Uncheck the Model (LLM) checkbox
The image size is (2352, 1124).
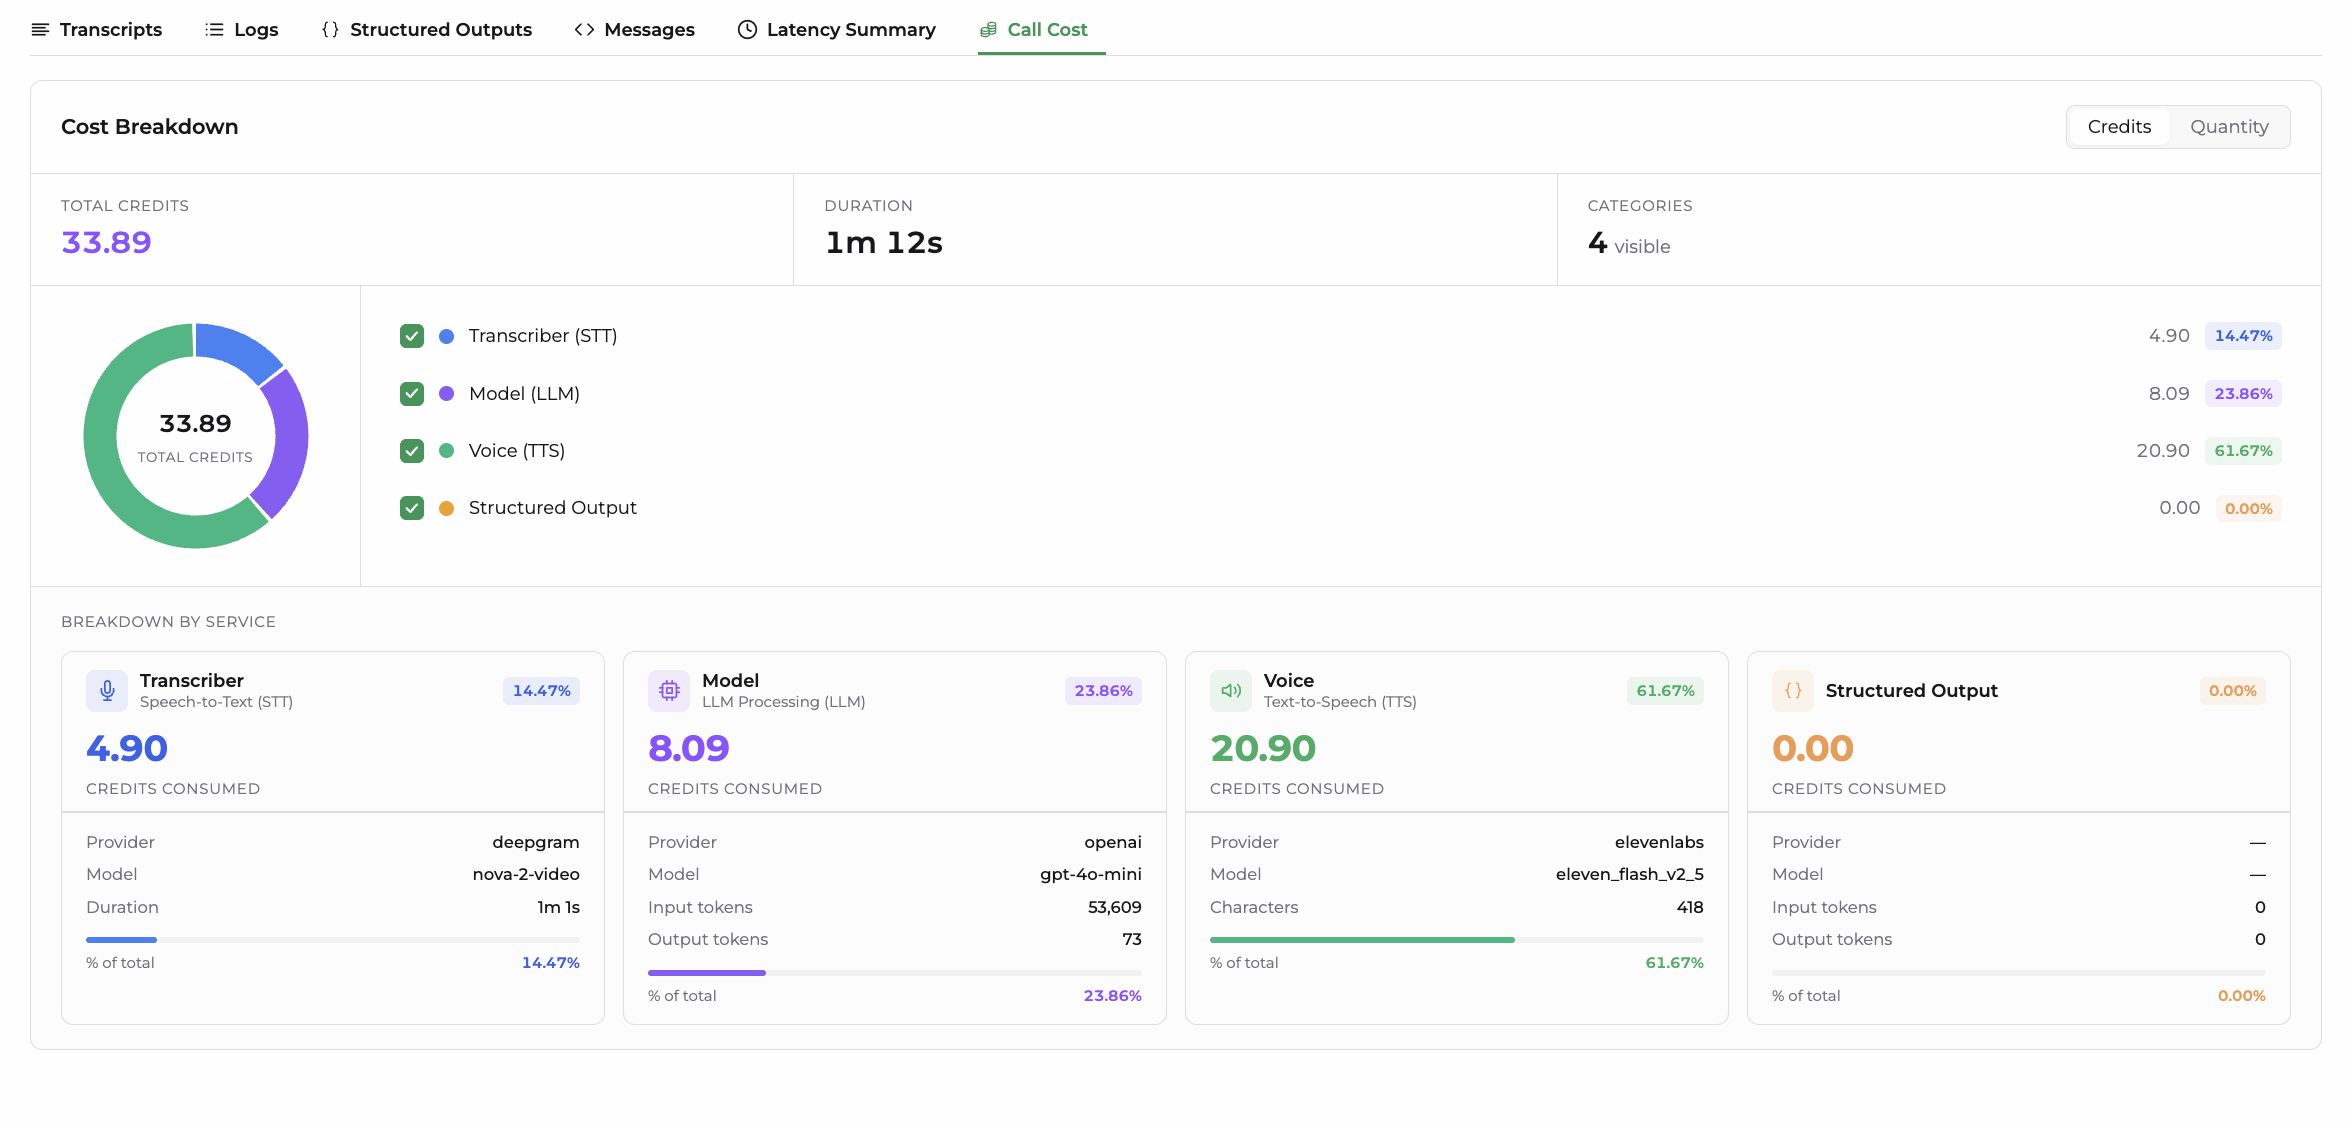click(412, 394)
